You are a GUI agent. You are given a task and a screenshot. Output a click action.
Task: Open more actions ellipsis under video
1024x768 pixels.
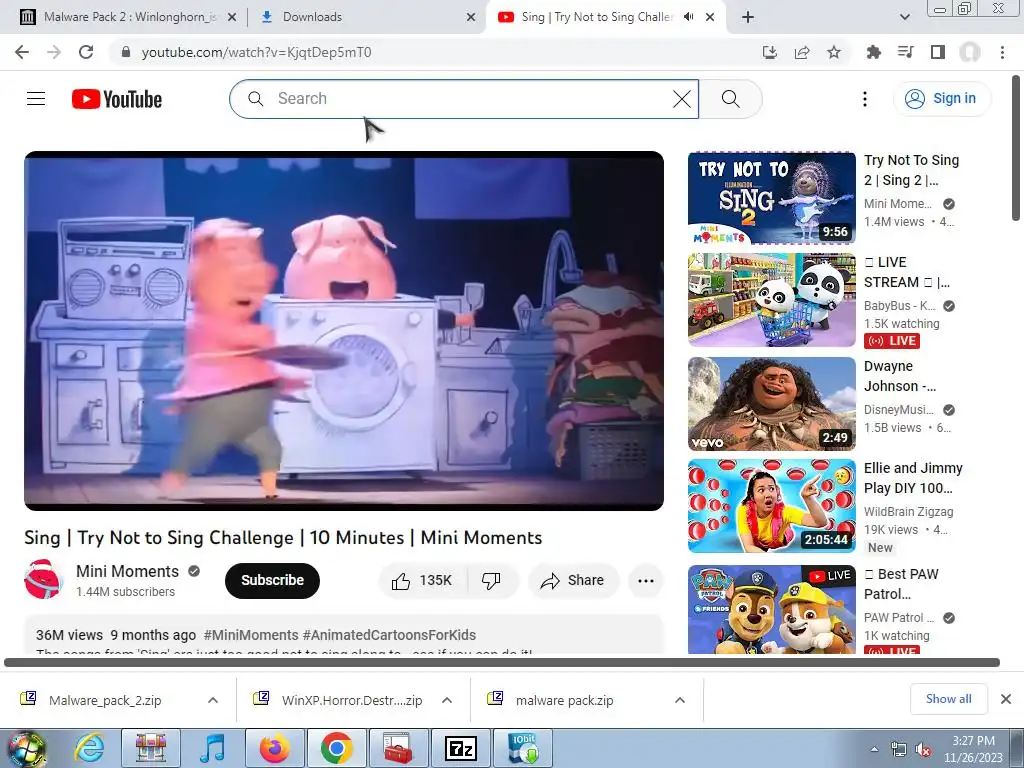point(646,580)
